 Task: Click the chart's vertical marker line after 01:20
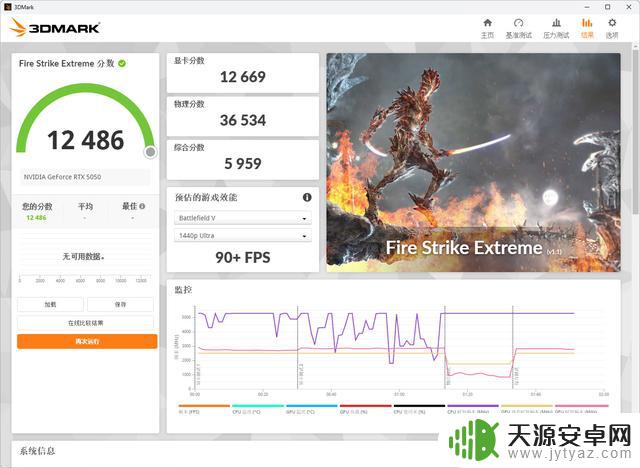(513, 347)
